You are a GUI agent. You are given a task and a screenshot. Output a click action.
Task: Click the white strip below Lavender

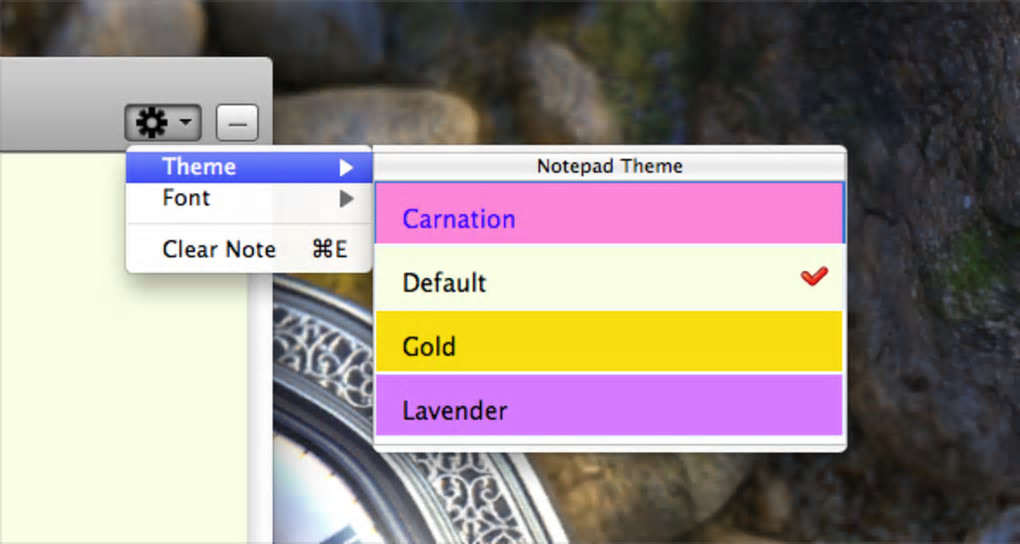tap(608, 441)
